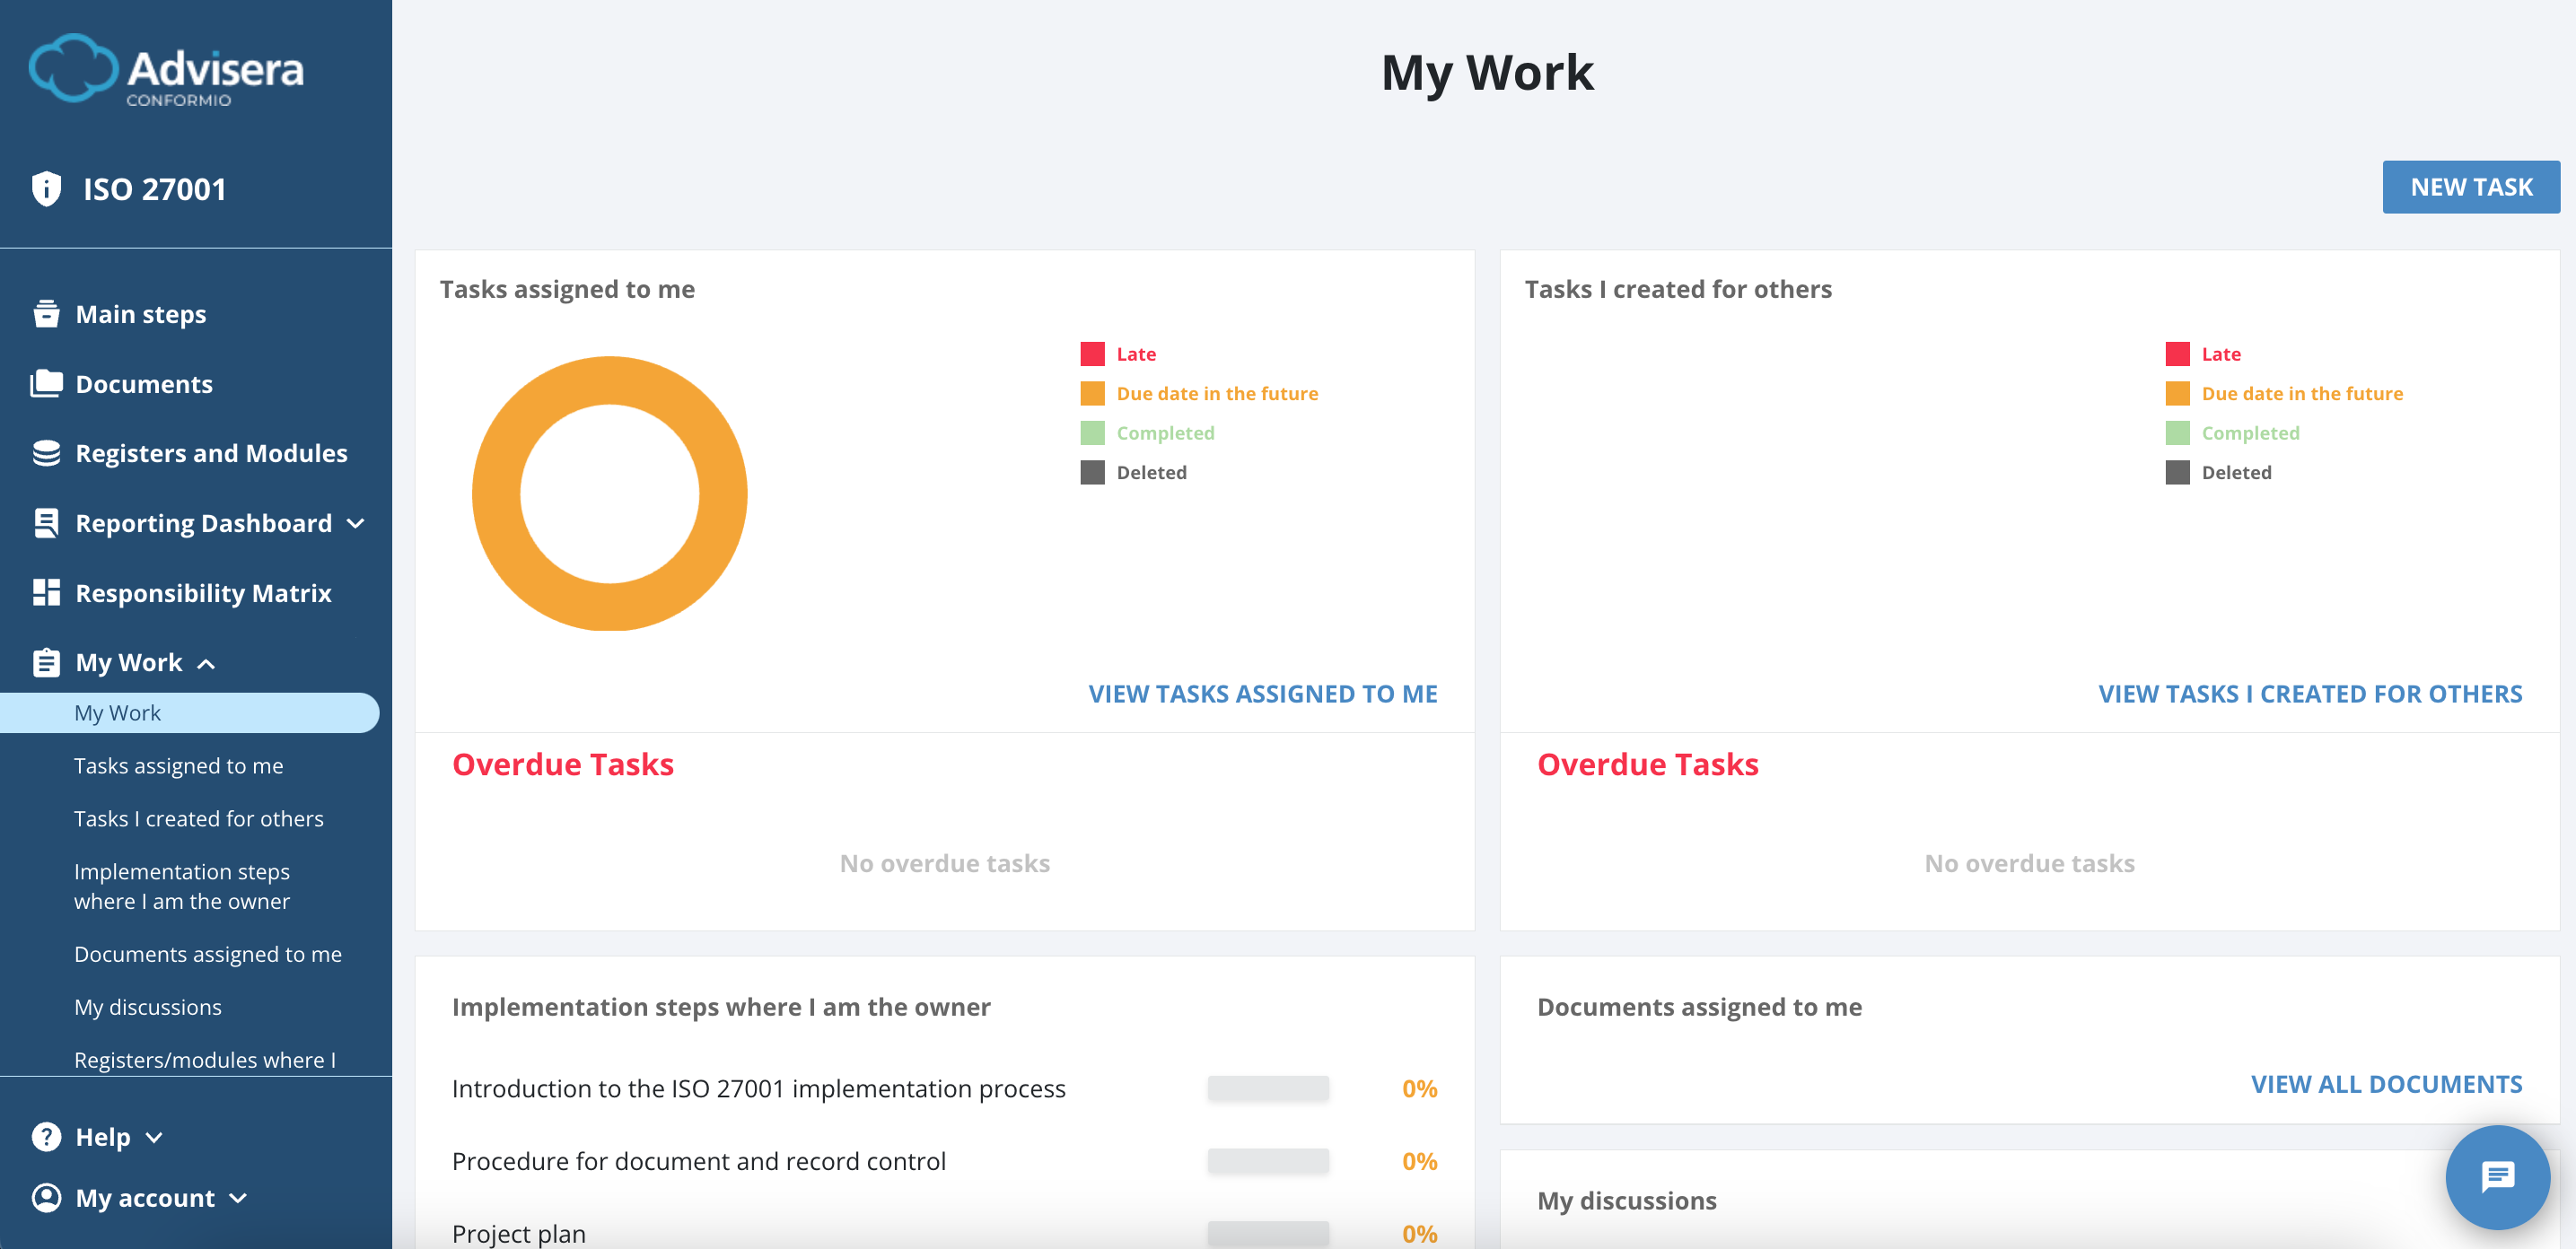Open Tasks assigned to me page

(178, 765)
